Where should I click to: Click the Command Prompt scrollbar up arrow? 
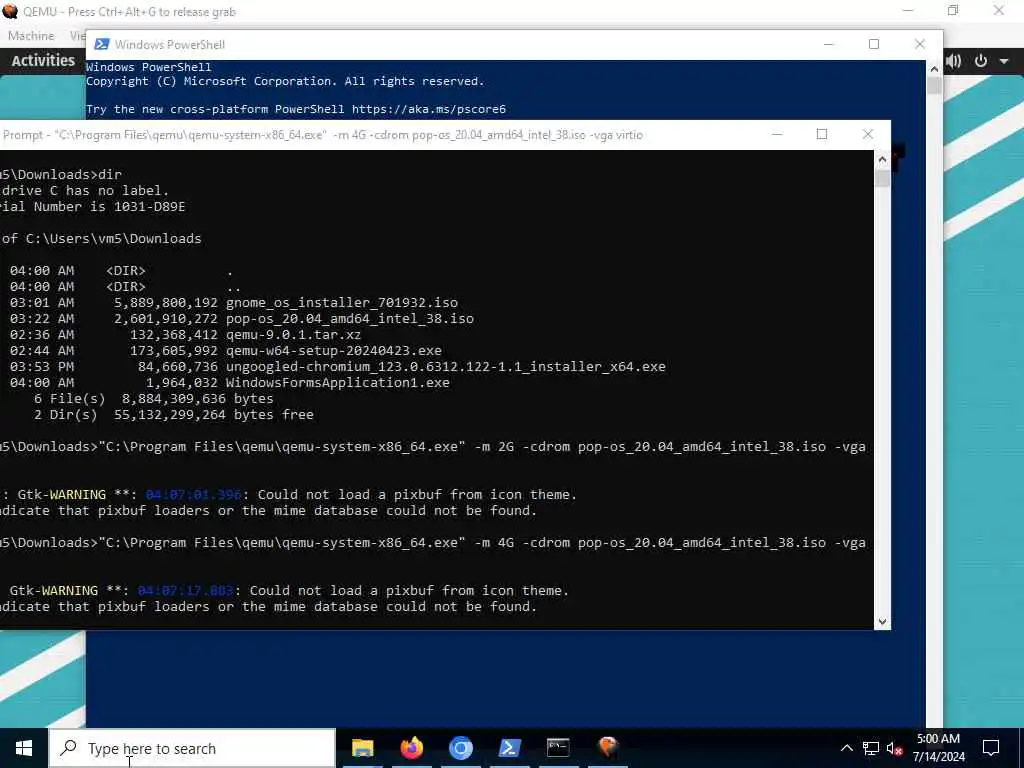[x=882, y=159]
